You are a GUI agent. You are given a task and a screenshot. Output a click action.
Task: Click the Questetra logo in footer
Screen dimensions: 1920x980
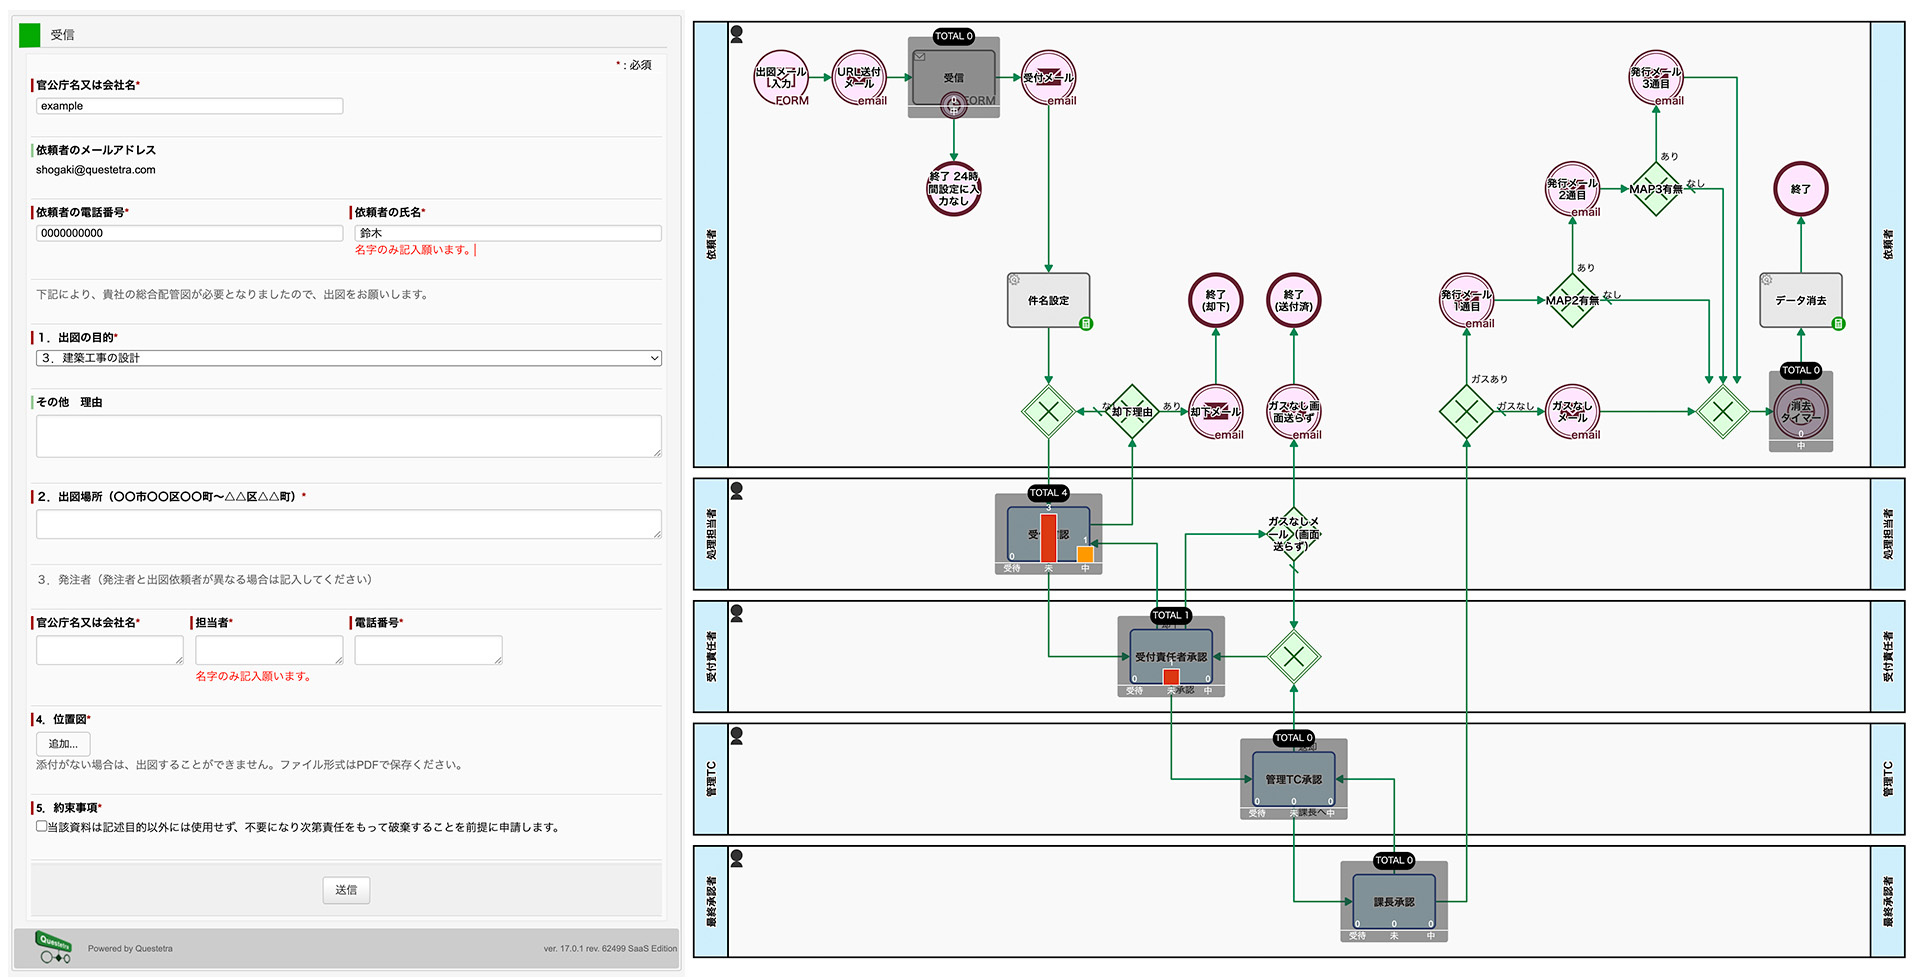[x=54, y=947]
